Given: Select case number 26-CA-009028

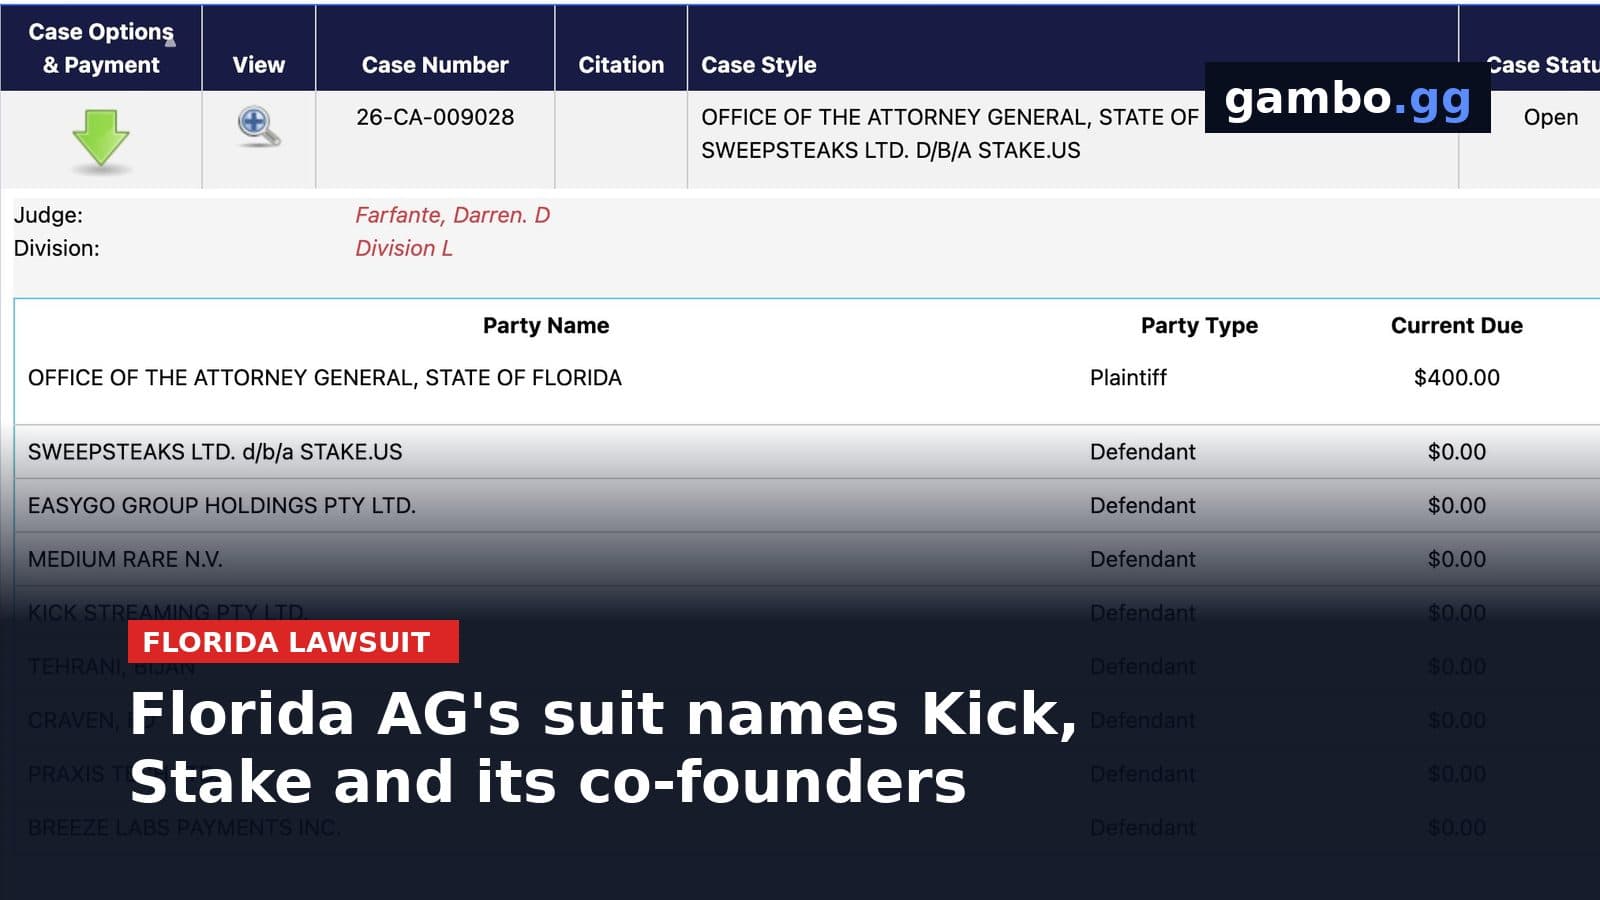Looking at the screenshot, I should point(435,117).
